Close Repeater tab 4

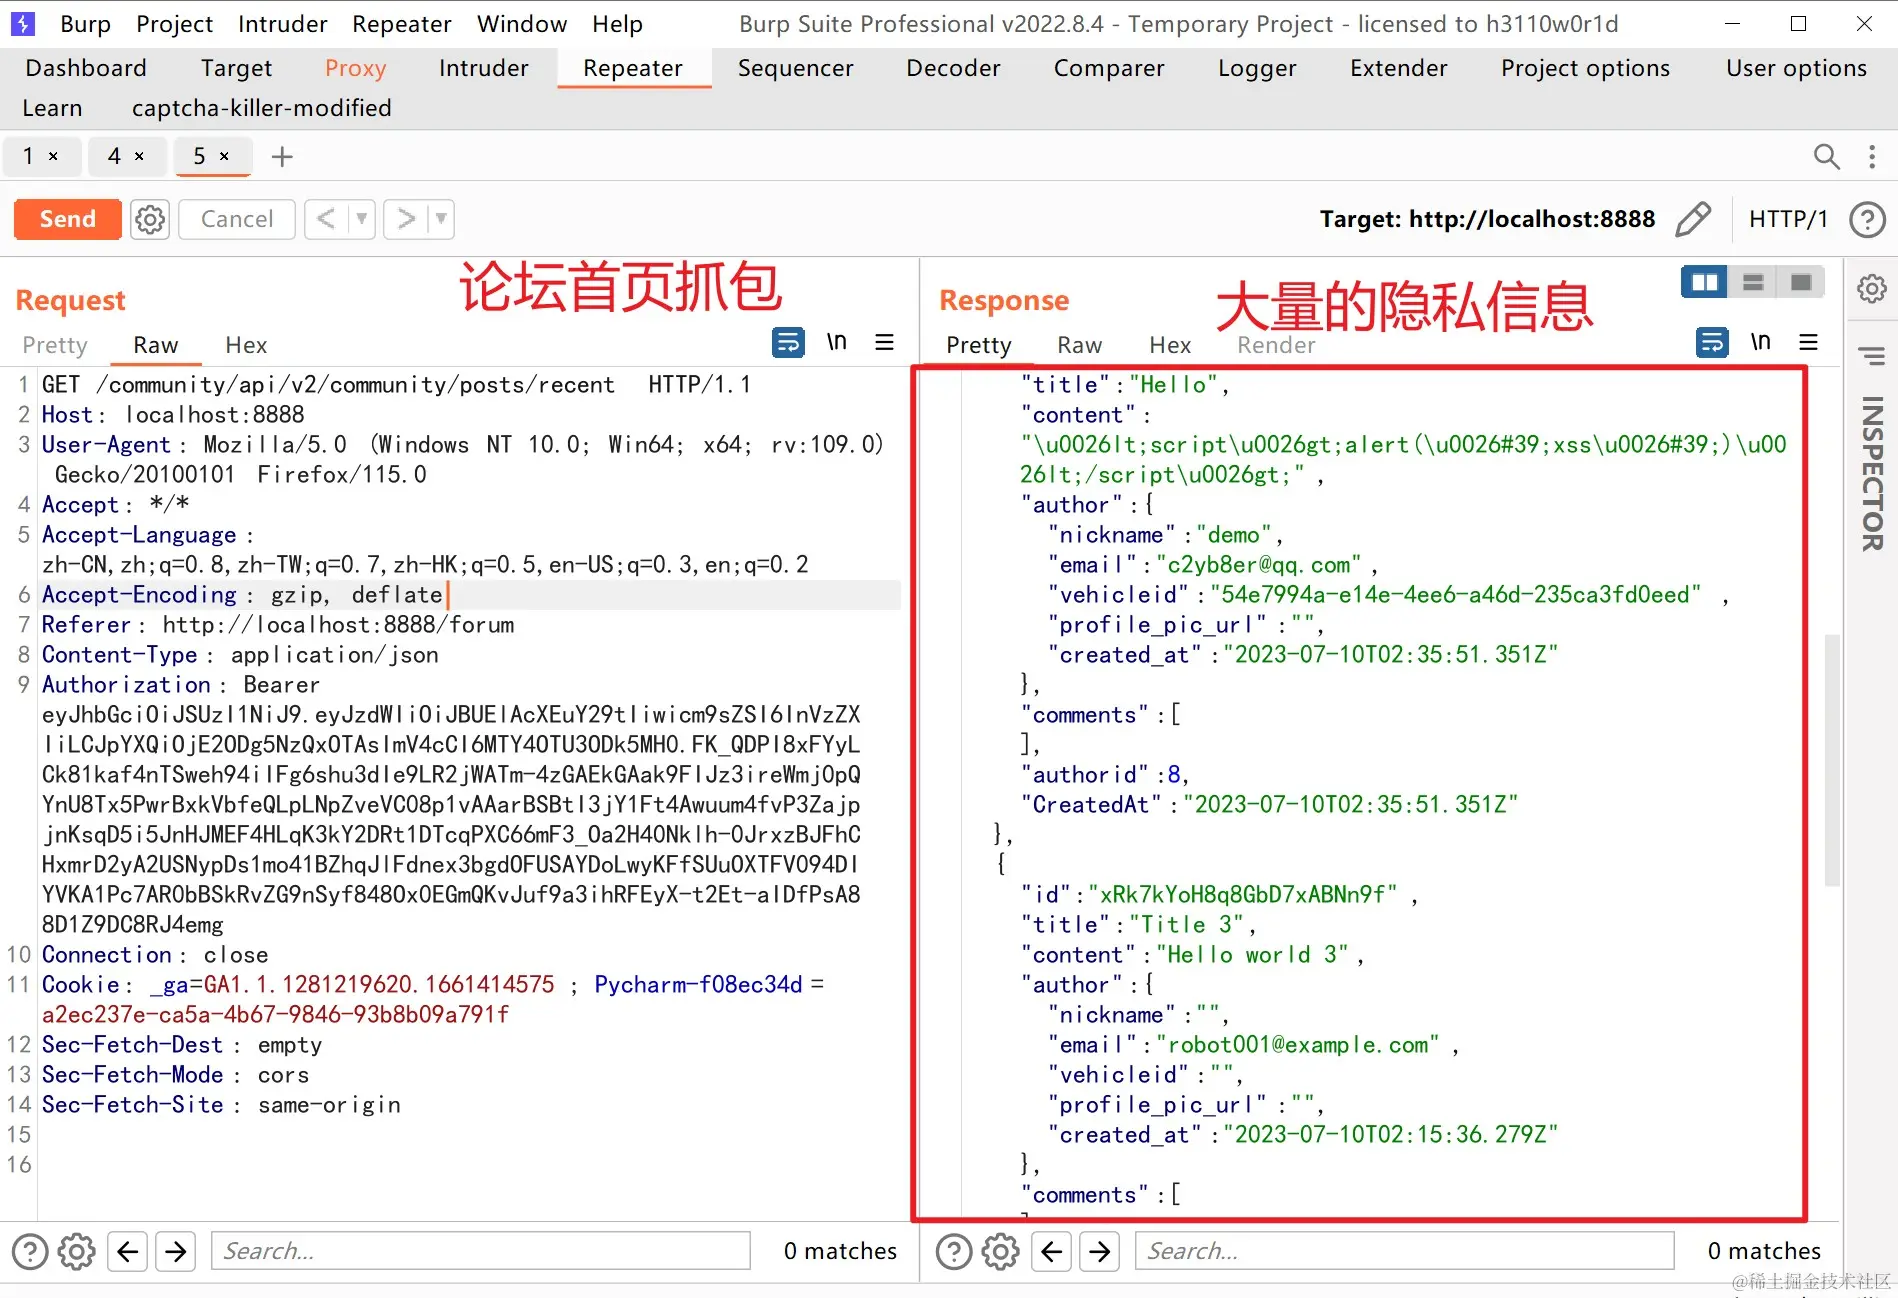point(139,156)
